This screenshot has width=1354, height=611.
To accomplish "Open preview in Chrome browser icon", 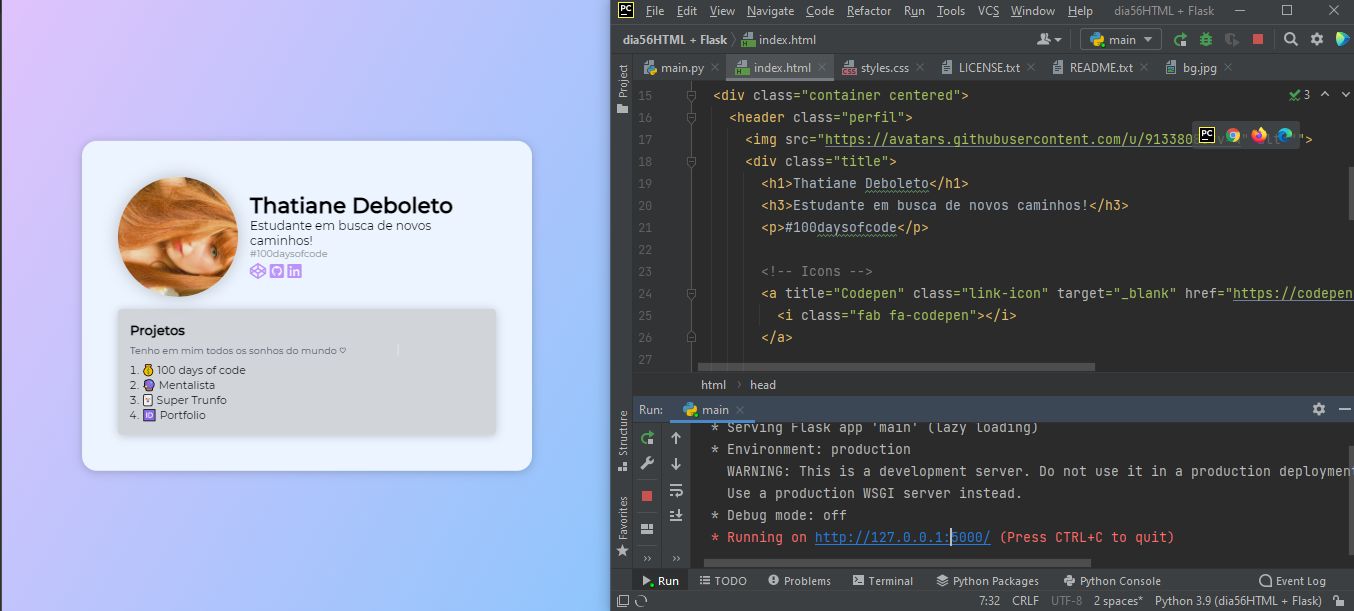I will pyautogui.click(x=1233, y=136).
